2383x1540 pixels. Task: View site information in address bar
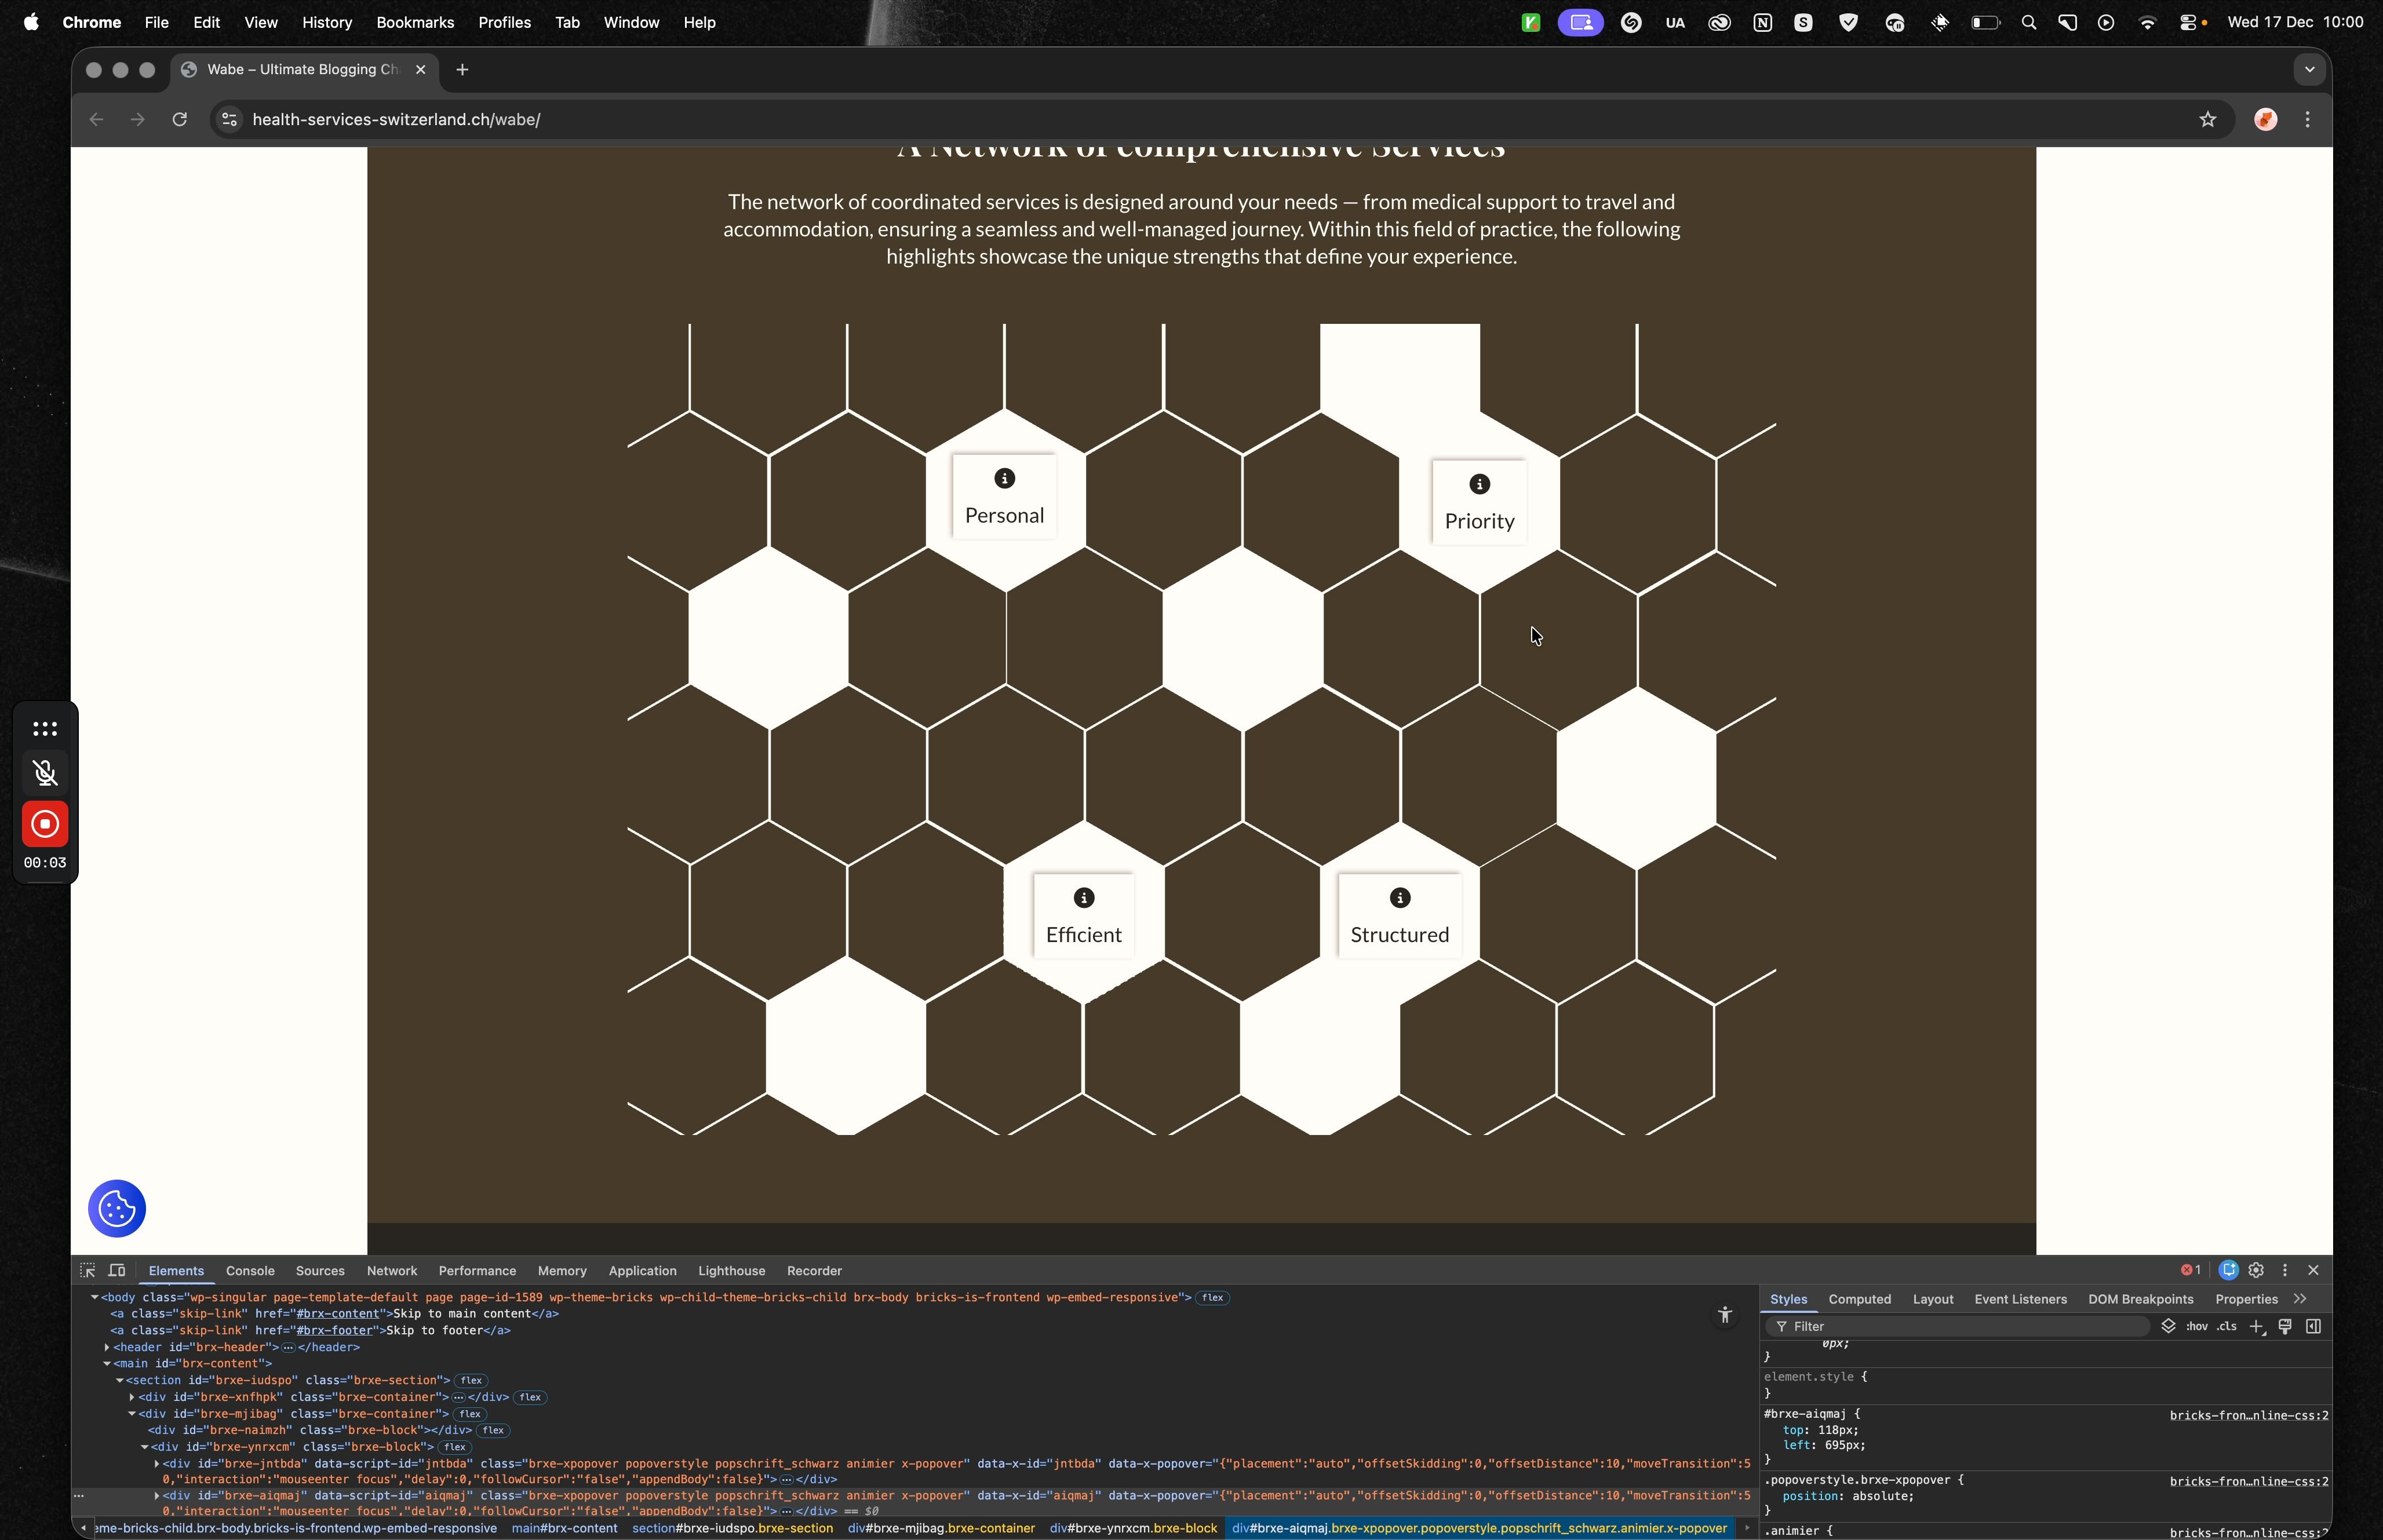(x=229, y=120)
